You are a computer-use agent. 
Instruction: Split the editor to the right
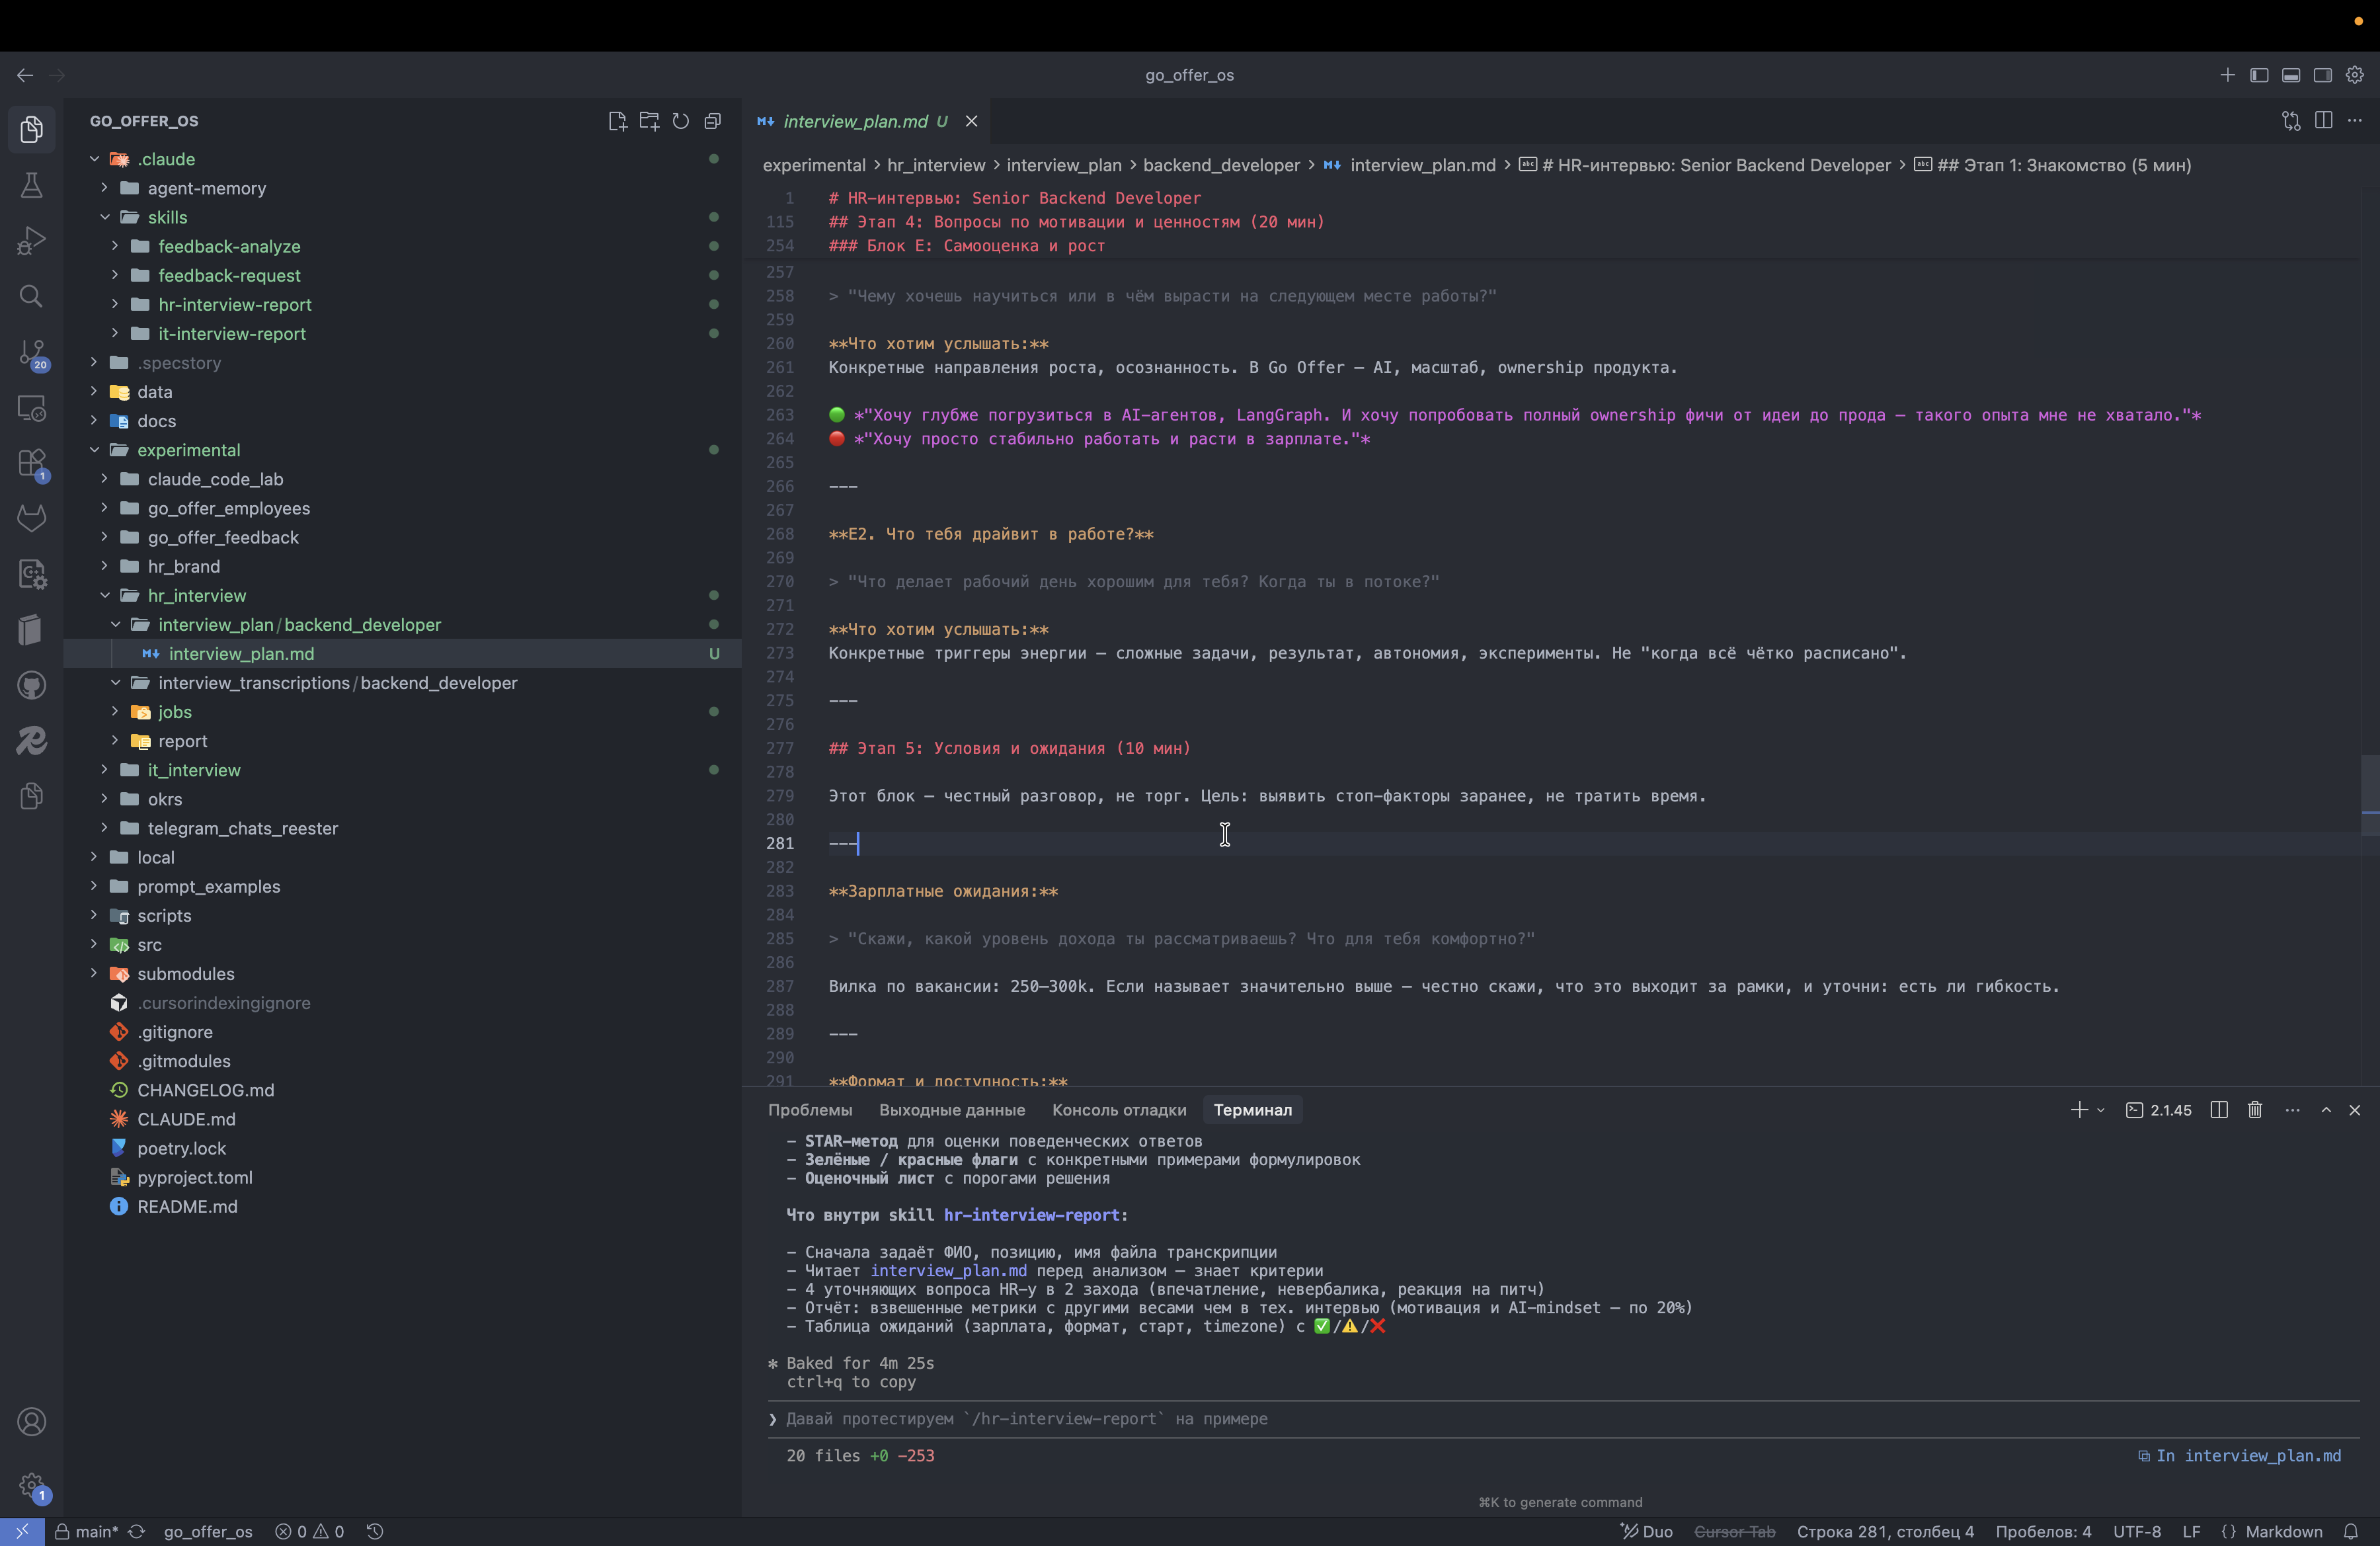point(2323,121)
